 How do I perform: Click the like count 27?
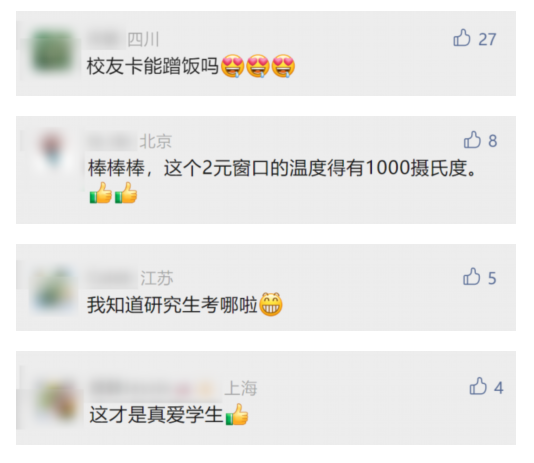click(487, 39)
